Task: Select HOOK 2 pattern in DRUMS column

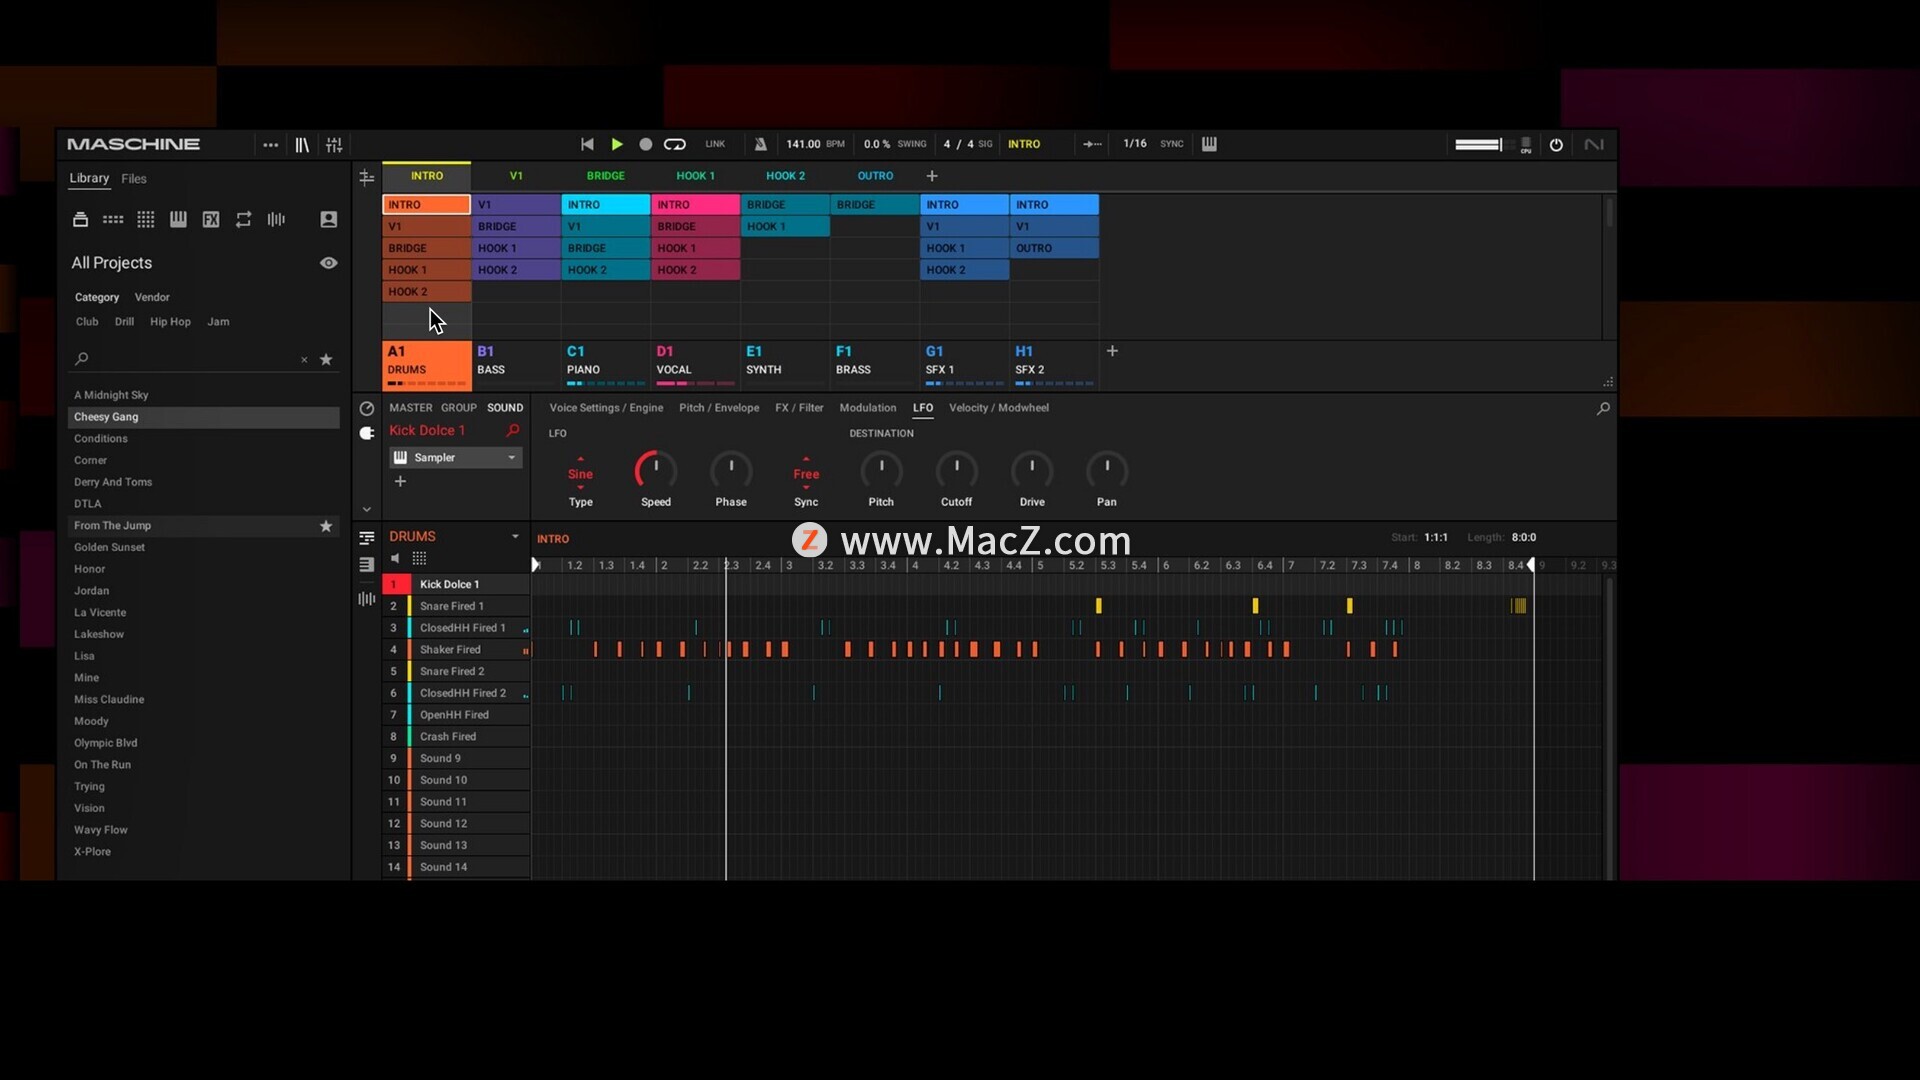Action: pos(427,292)
